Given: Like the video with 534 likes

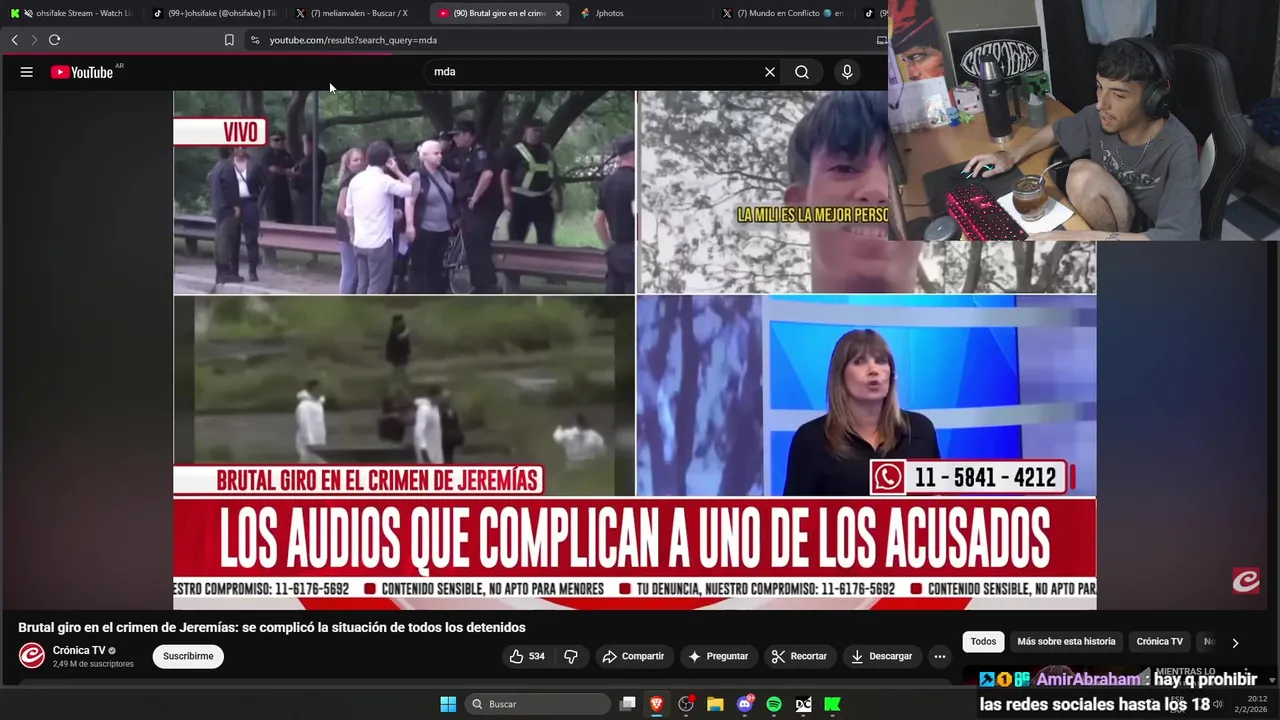Looking at the screenshot, I should (527, 656).
